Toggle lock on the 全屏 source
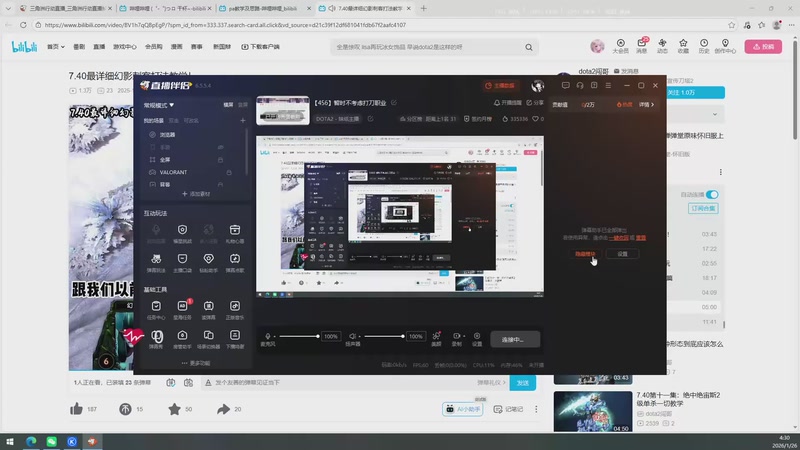Screen dimensions: 800x450 pyautogui.click(x=220, y=160)
